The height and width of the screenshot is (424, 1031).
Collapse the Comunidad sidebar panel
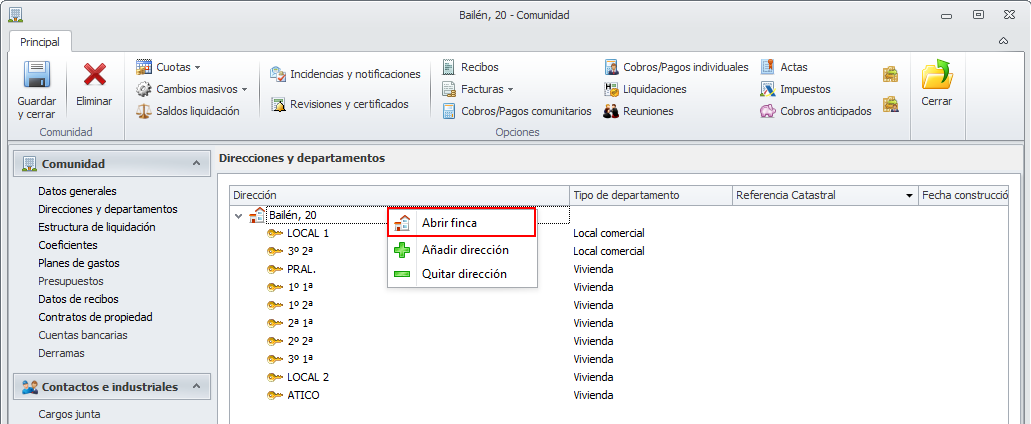click(196, 163)
